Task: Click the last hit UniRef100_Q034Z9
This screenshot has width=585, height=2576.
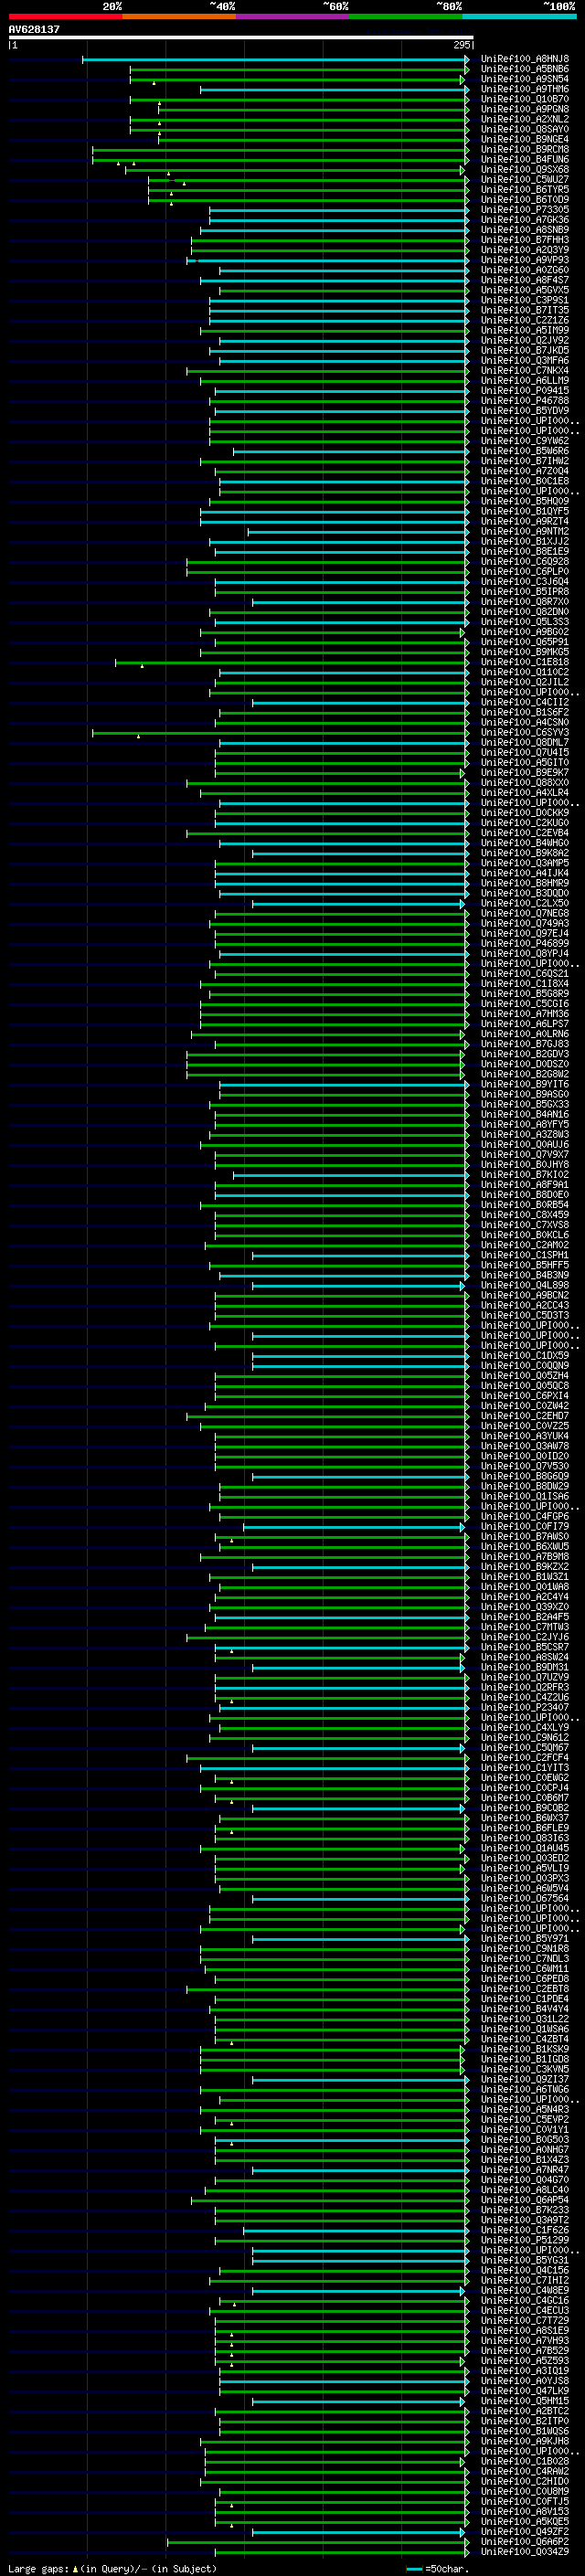Action: pos(525,2551)
